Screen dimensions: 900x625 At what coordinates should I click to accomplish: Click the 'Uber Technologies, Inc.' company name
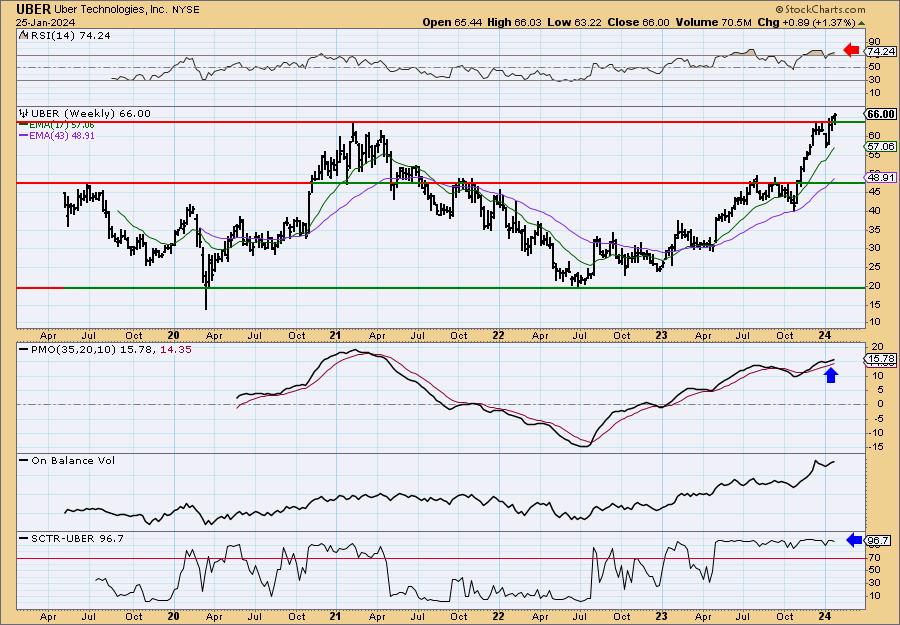coord(111,10)
